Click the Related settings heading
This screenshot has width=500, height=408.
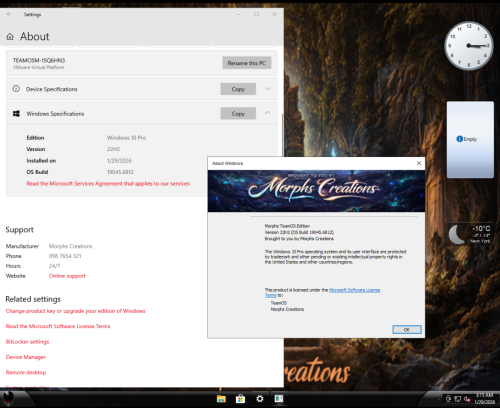pos(33,299)
